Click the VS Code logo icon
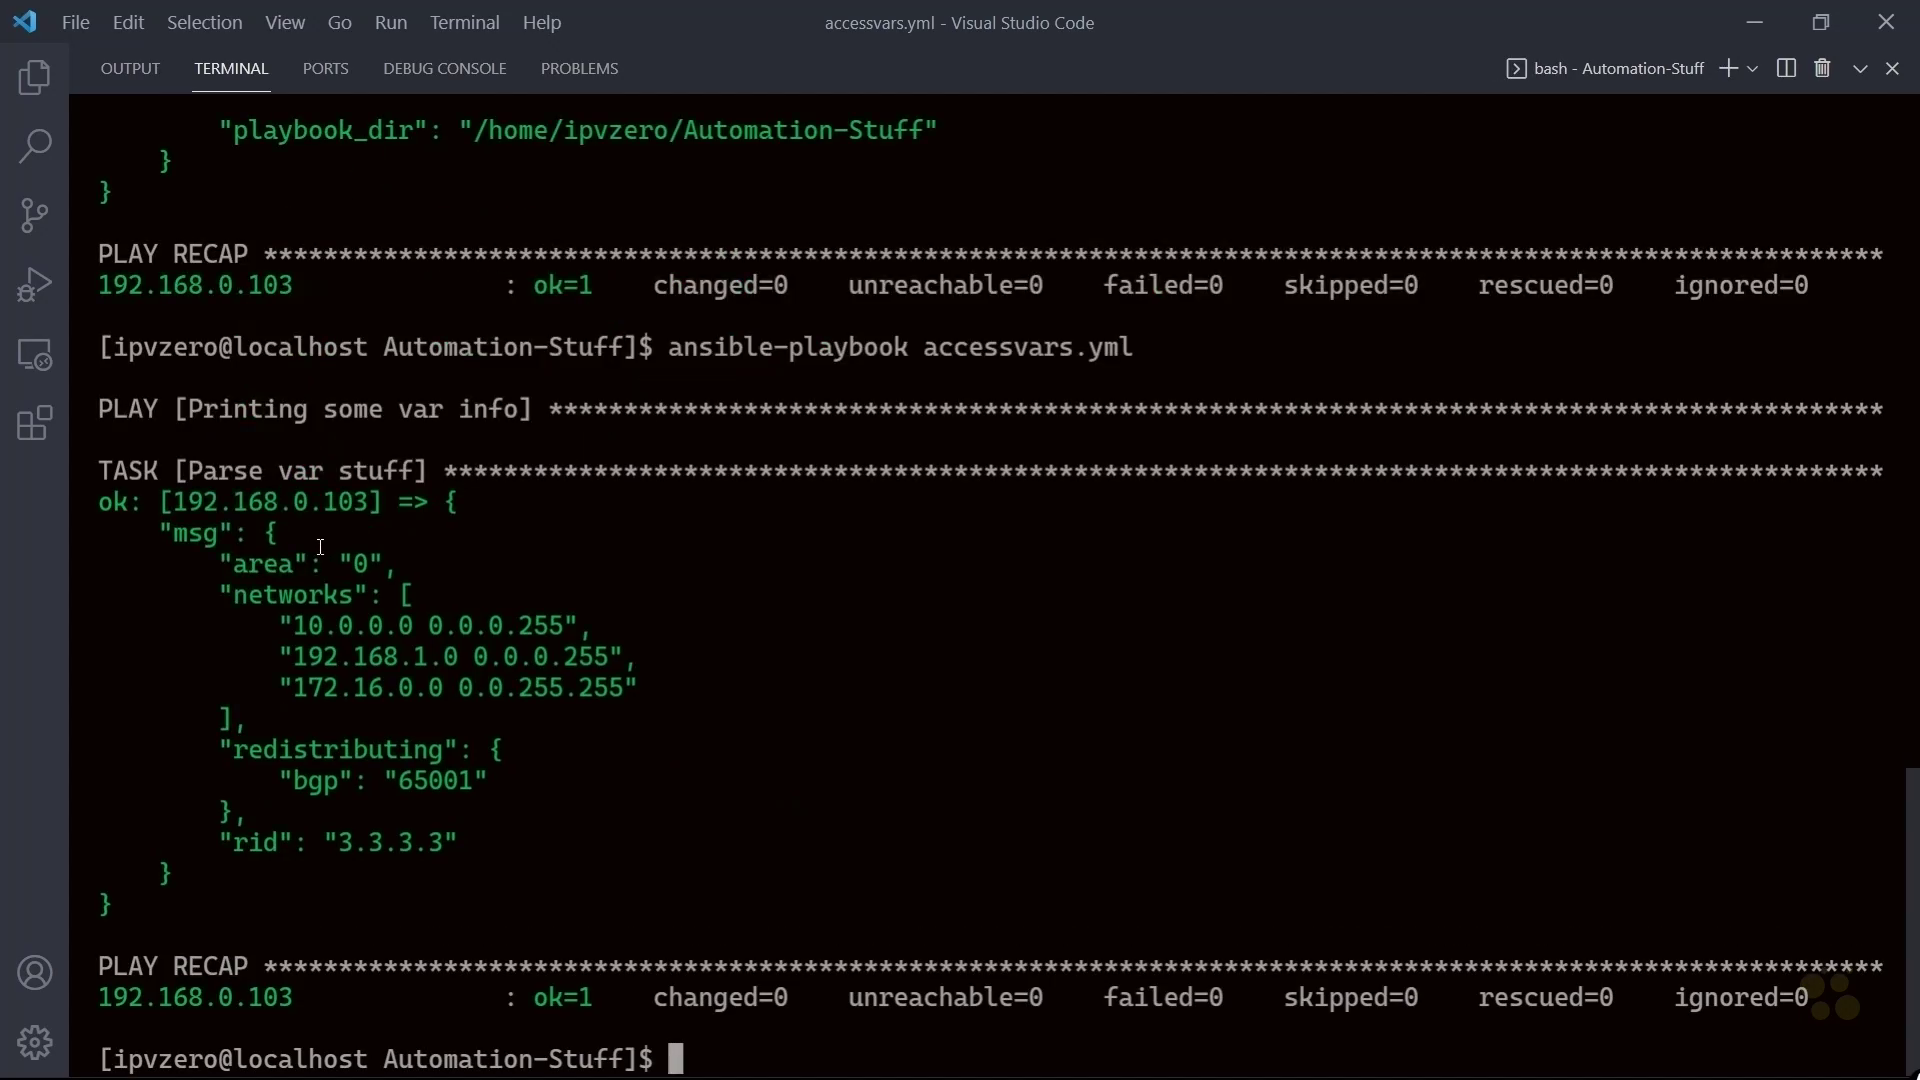1920x1080 pixels. point(25,21)
